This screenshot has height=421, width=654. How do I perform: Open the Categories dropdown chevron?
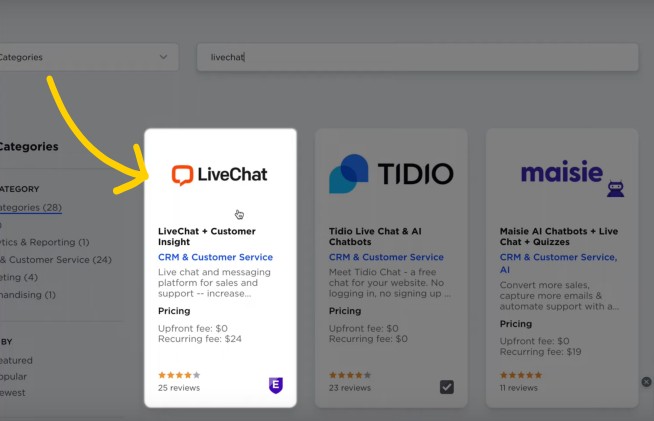(x=163, y=57)
